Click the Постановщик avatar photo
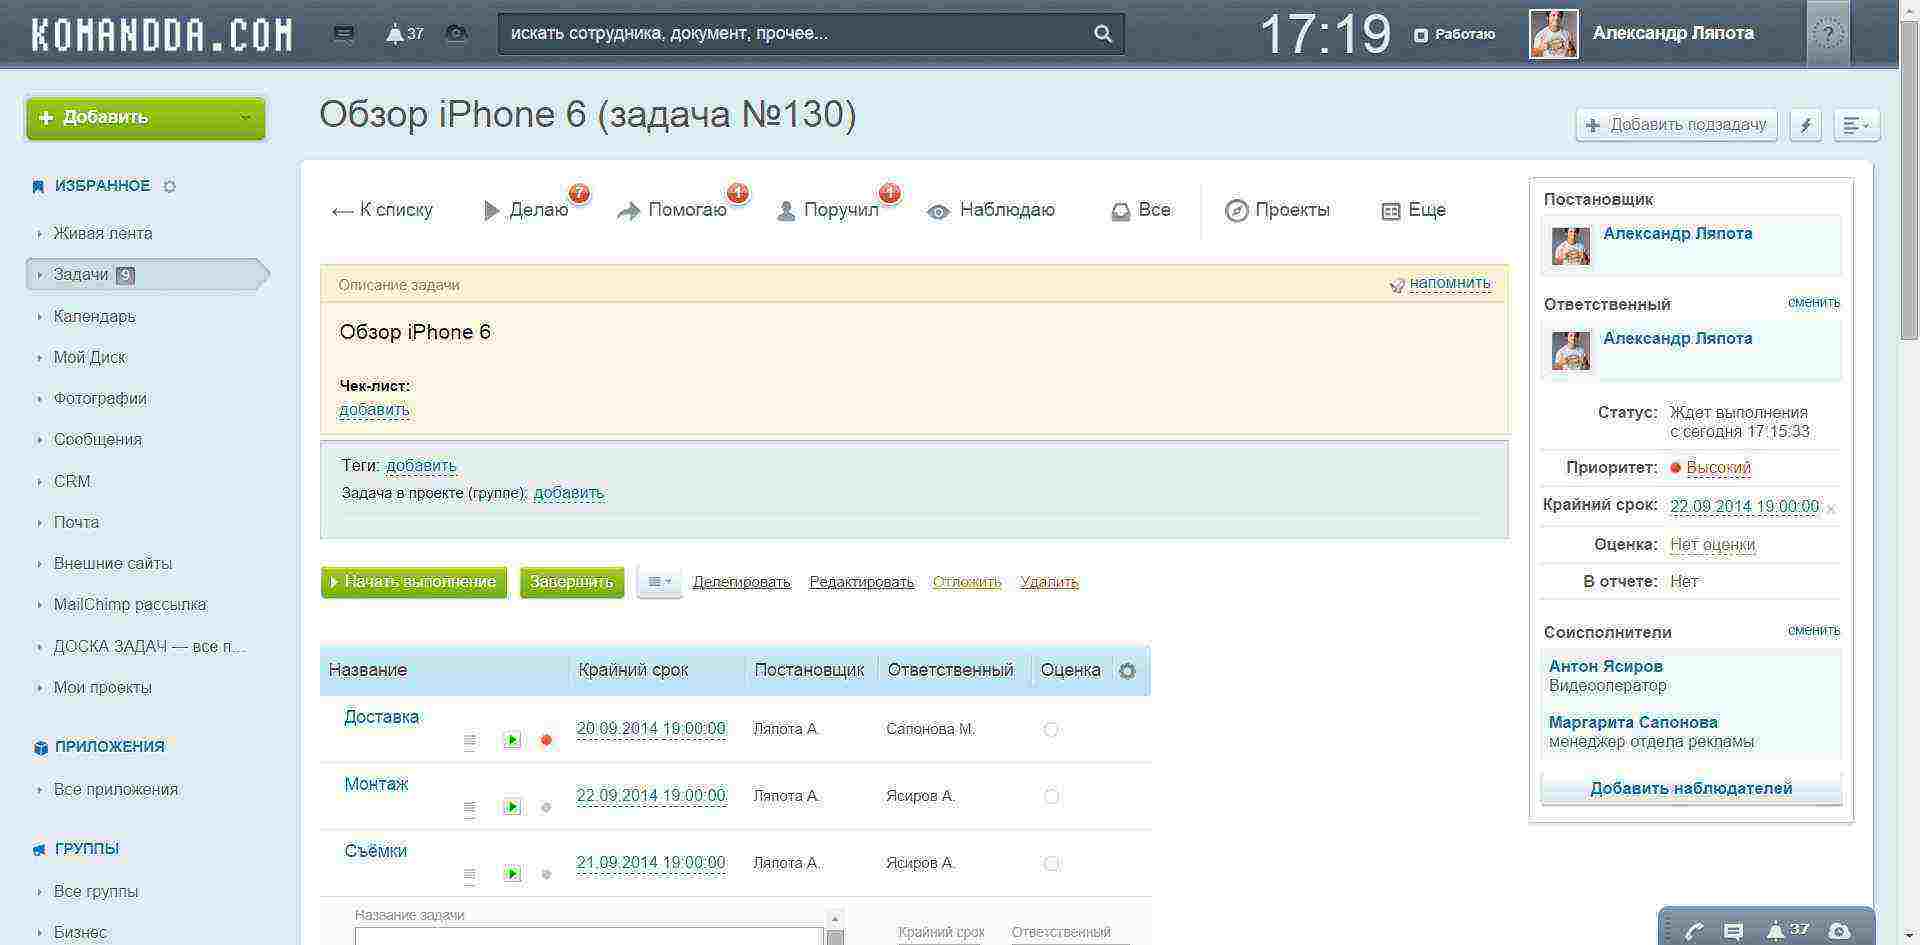The width and height of the screenshot is (1920, 945). 1571,245
